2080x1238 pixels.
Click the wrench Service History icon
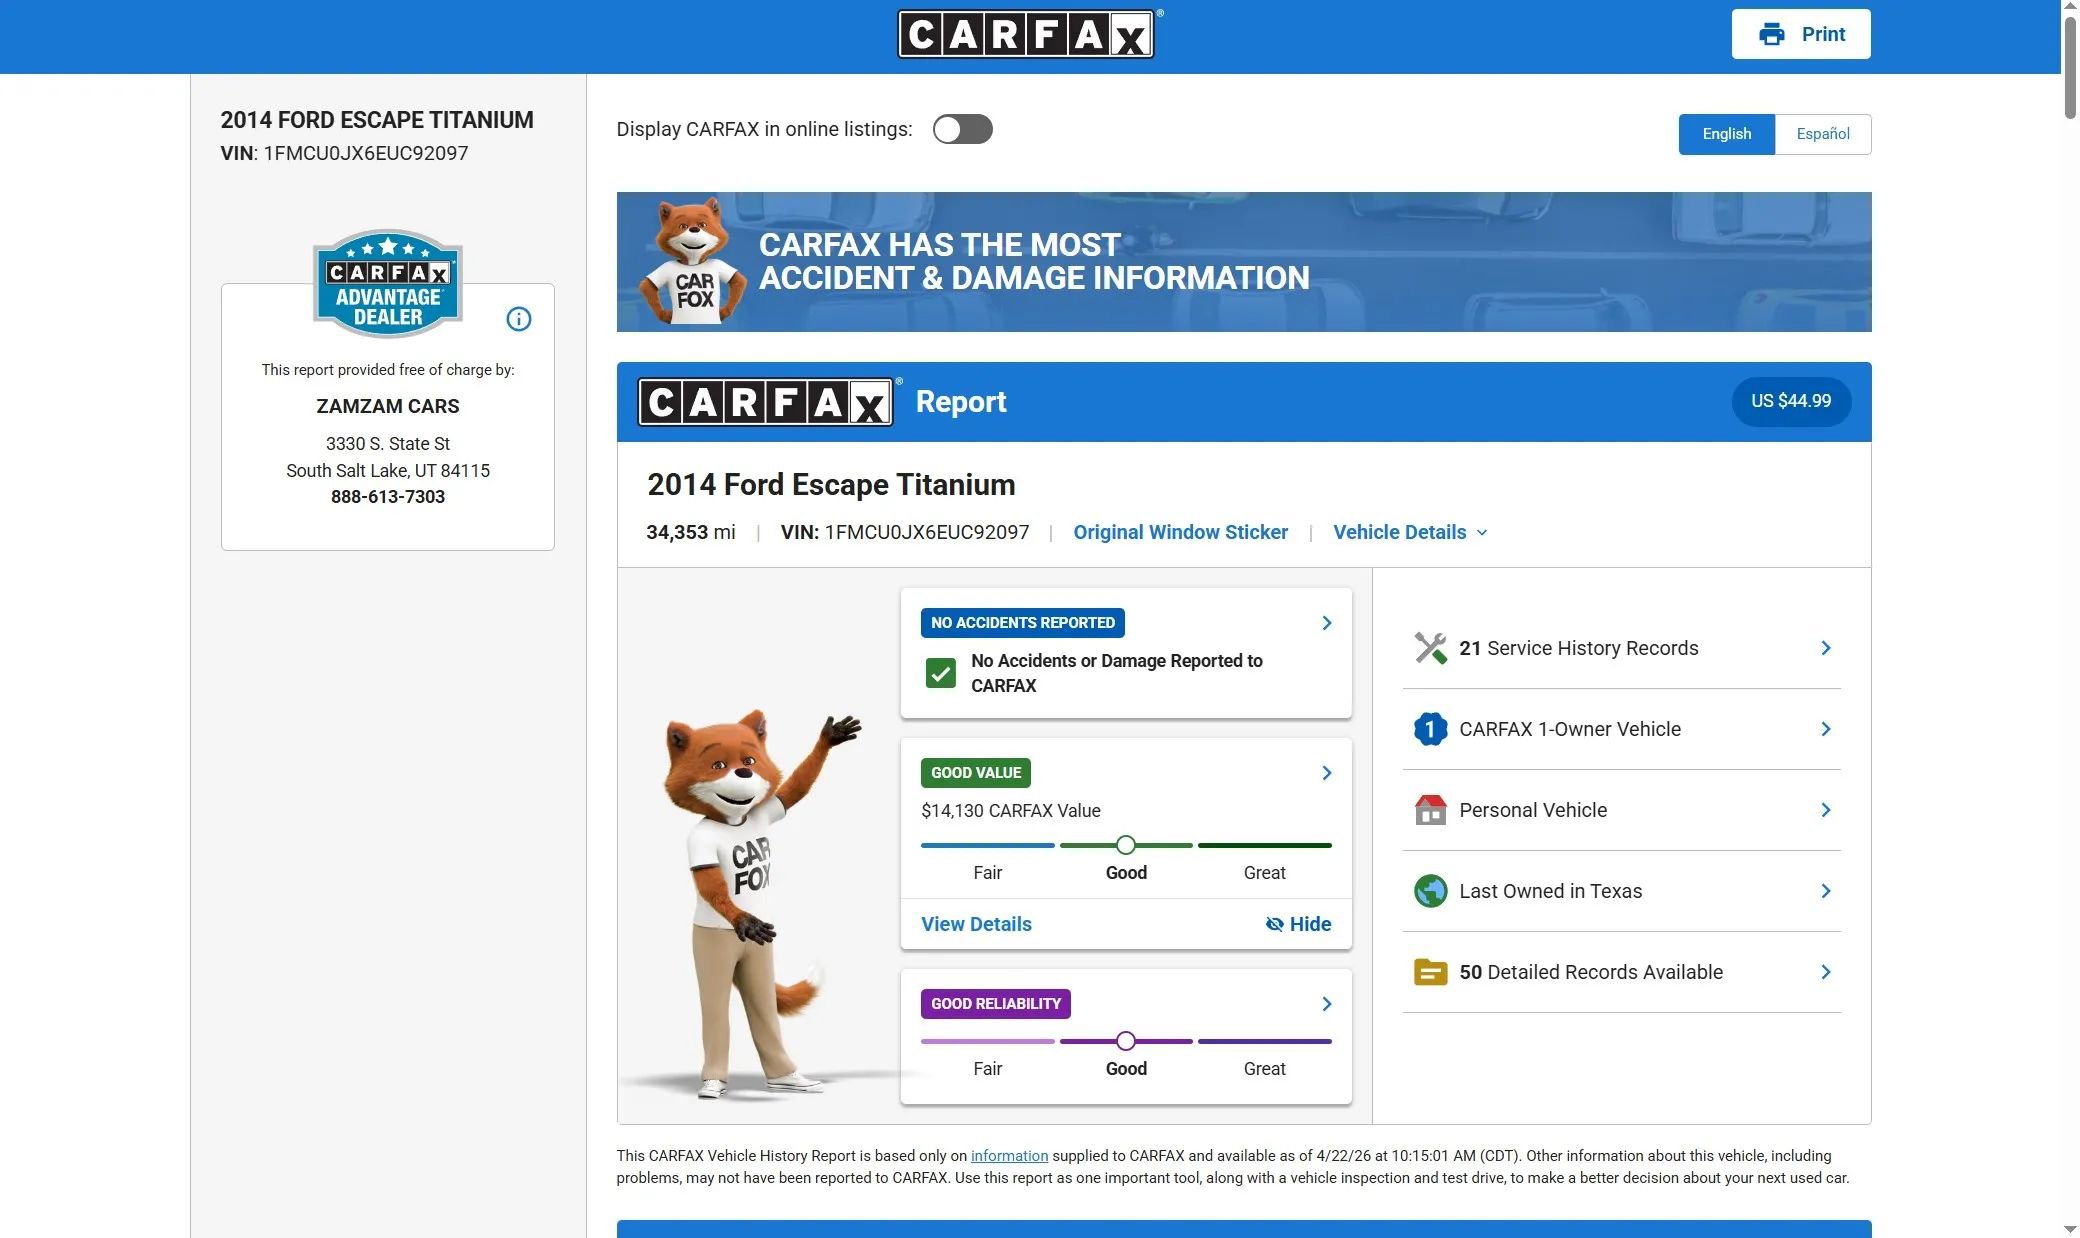coord(1430,648)
